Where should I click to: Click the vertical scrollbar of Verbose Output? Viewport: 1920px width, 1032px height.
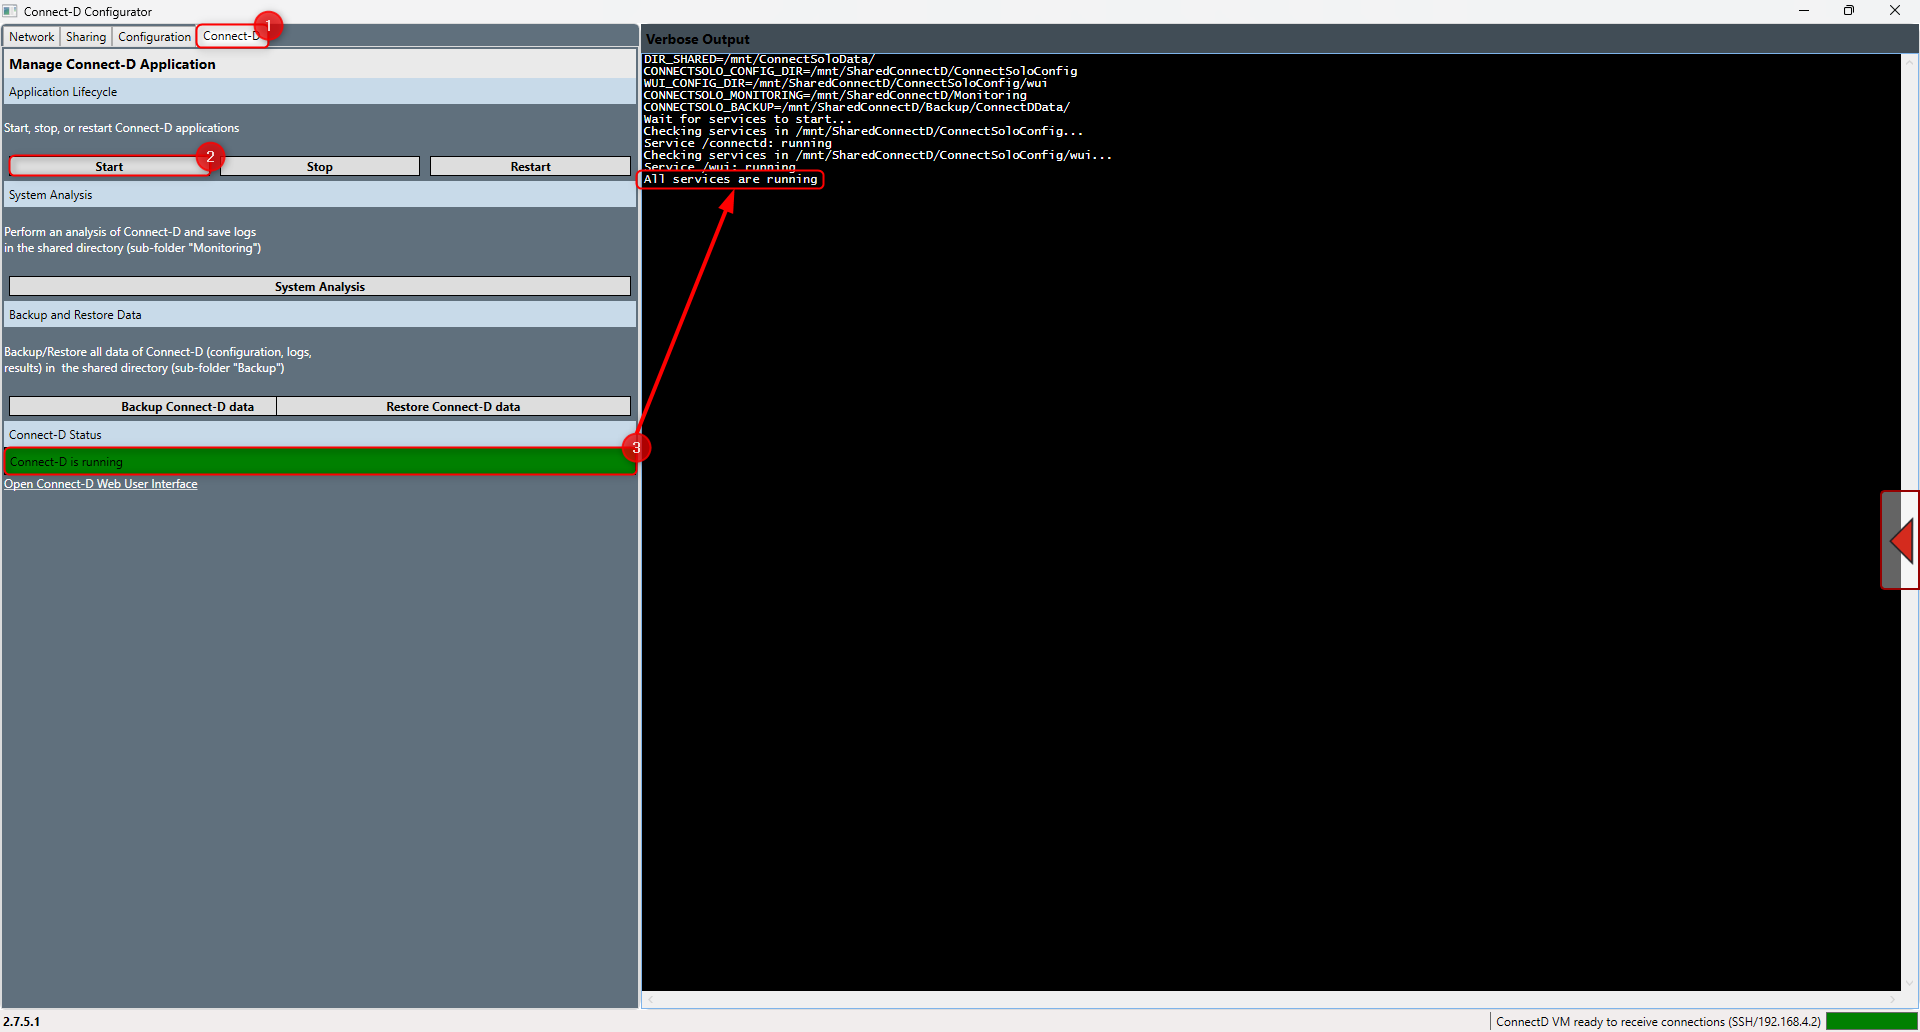click(x=1910, y=522)
